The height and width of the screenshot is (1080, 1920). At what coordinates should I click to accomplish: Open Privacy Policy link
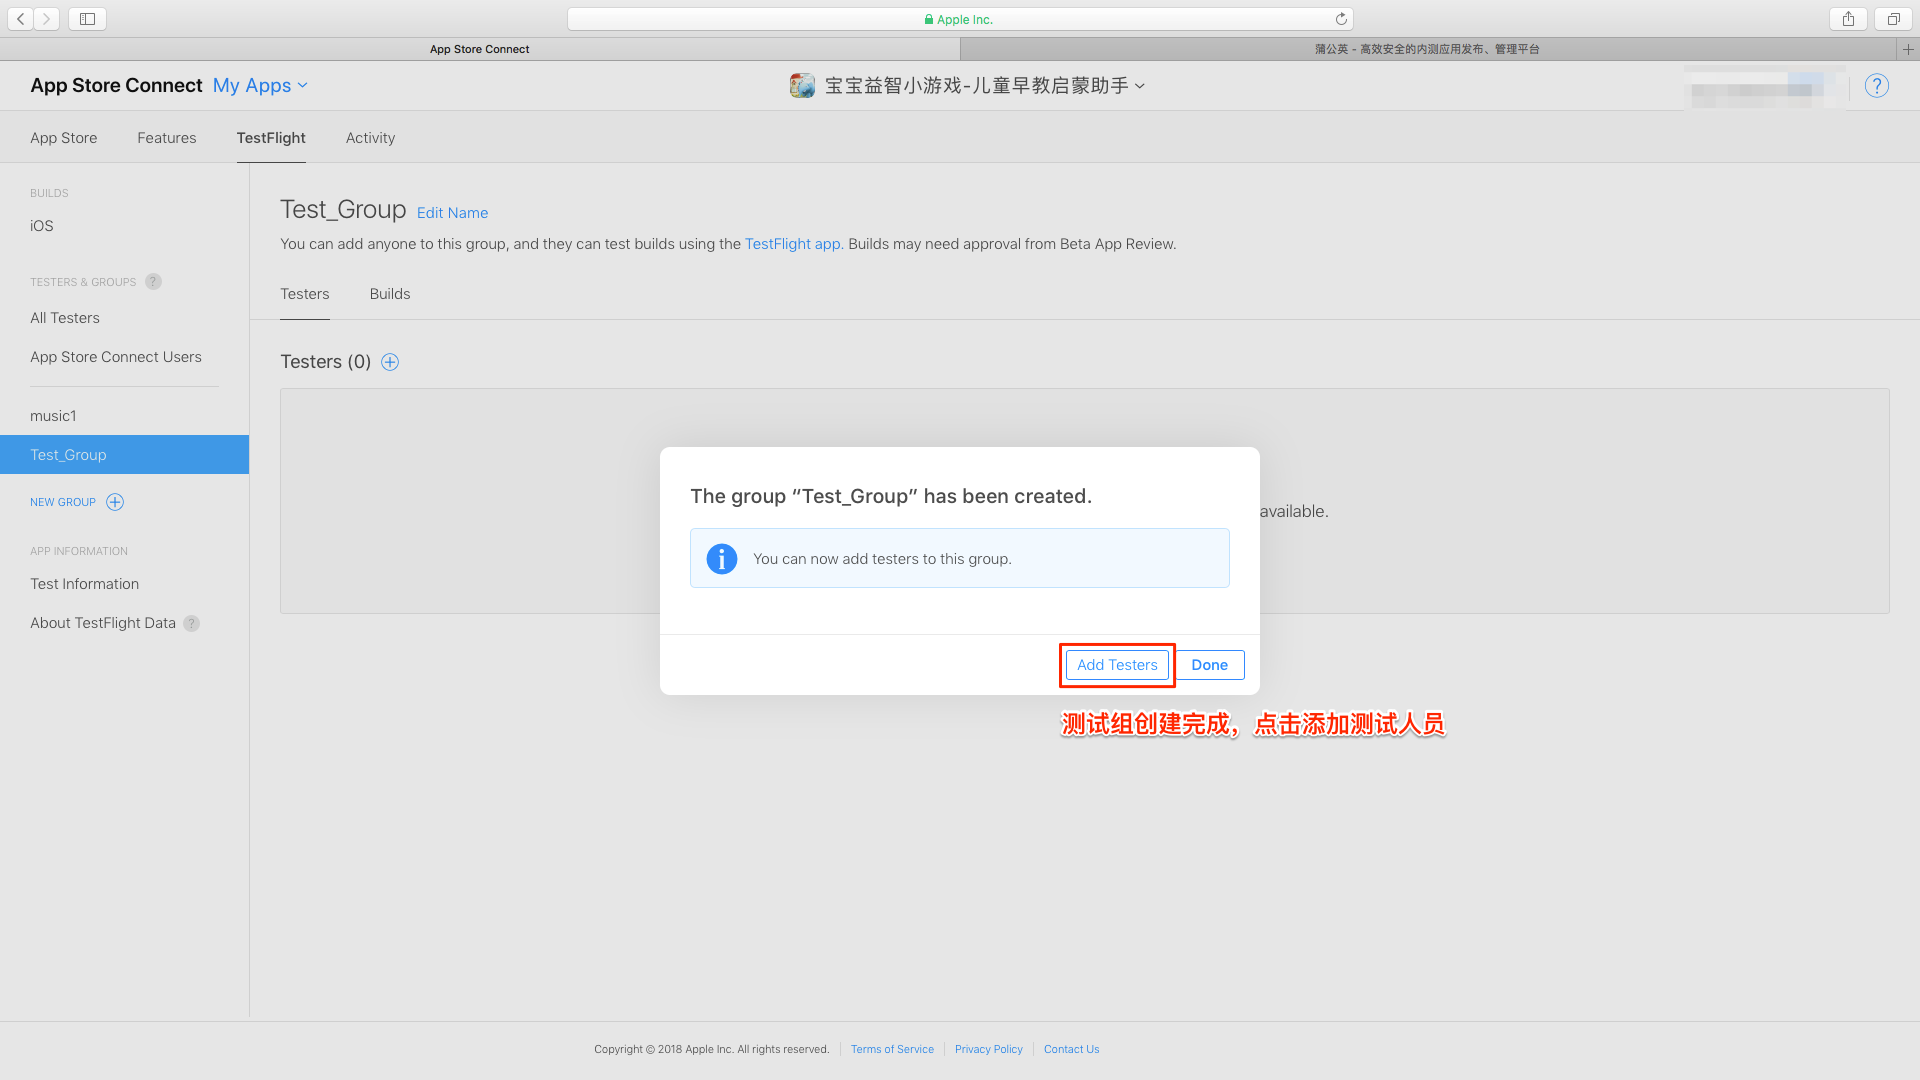pos(989,1049)
